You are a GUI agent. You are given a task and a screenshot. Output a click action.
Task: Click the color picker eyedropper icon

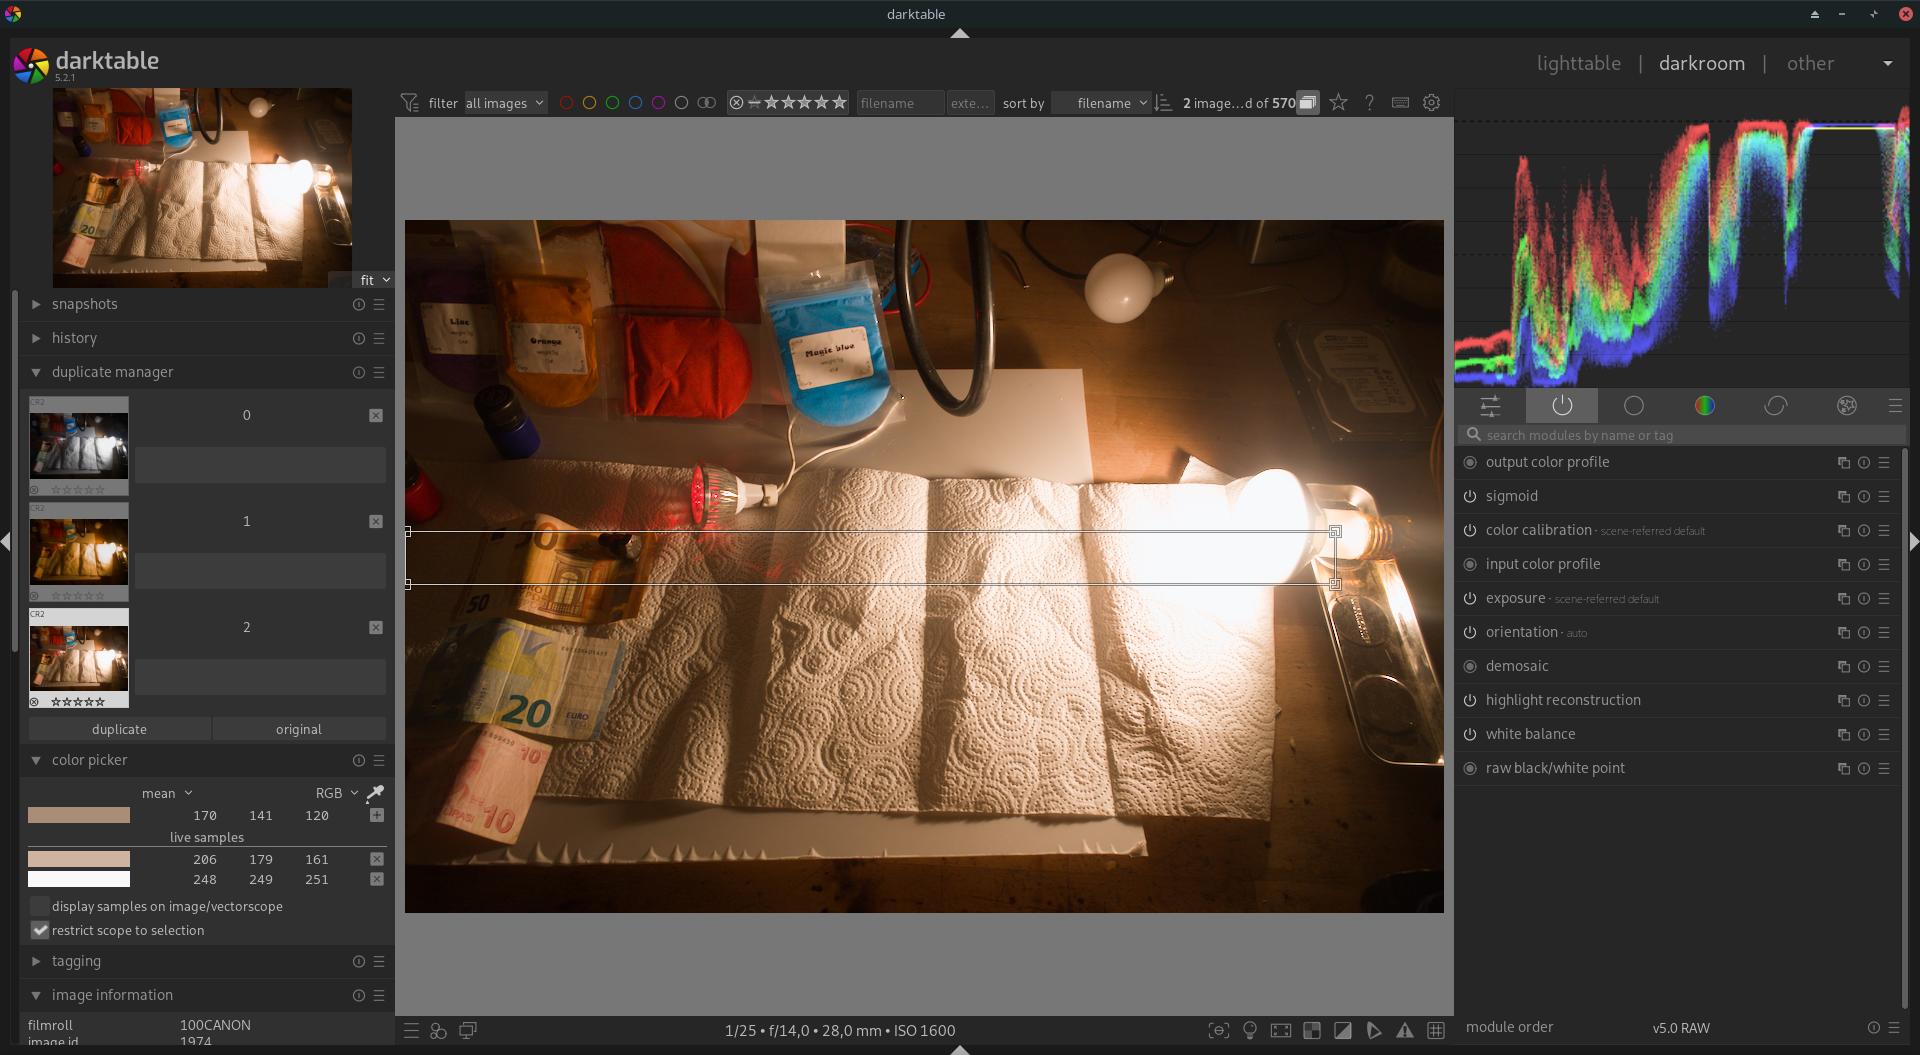coord(375,793)
